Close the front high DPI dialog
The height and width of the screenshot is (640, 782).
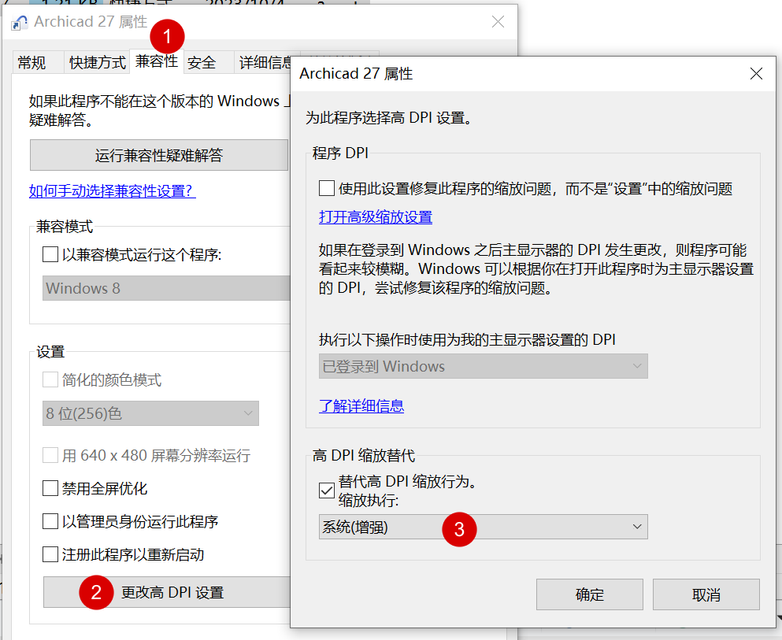(756, 74)
